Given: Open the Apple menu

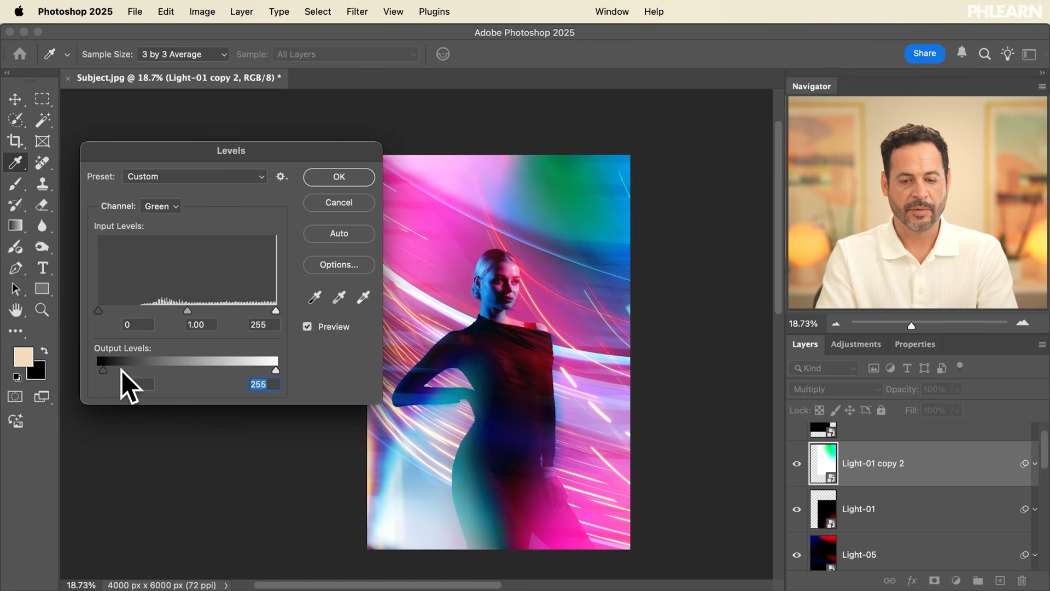Looking at the screenshot, I should click(19, 11).
